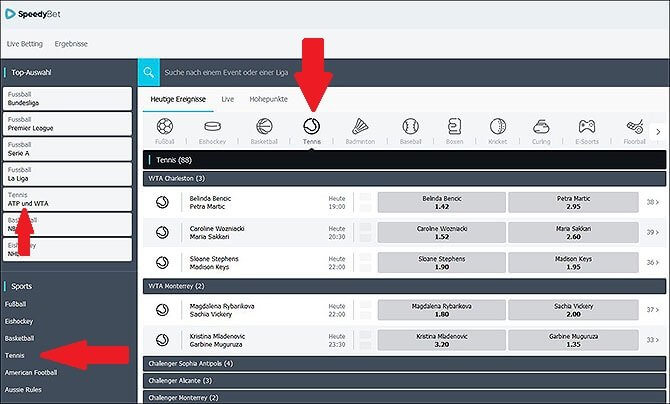Open 38 more markets for Bencic match
This screenshot has height=404, width=670.
pyautogui.click(x=652, y=202)
